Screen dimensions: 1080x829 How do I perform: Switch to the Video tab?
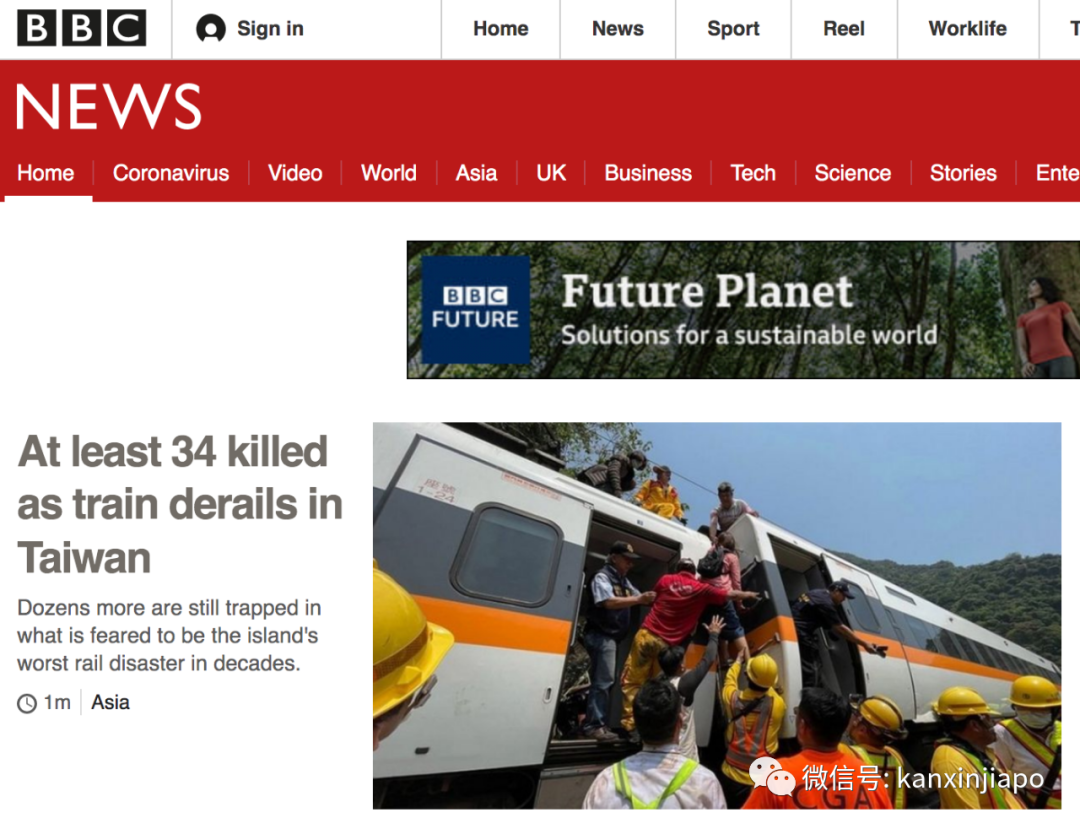pos(295,173)
